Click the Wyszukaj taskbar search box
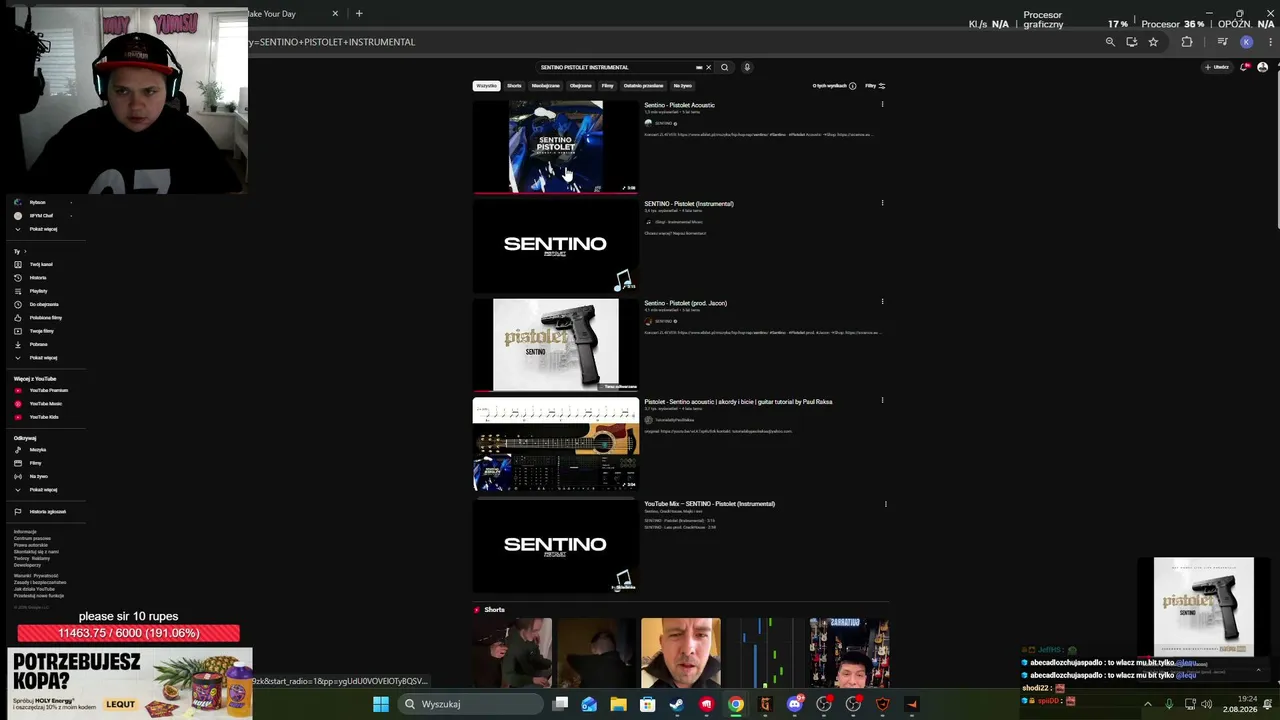The image size is (1280, 720). coord(470,704)
